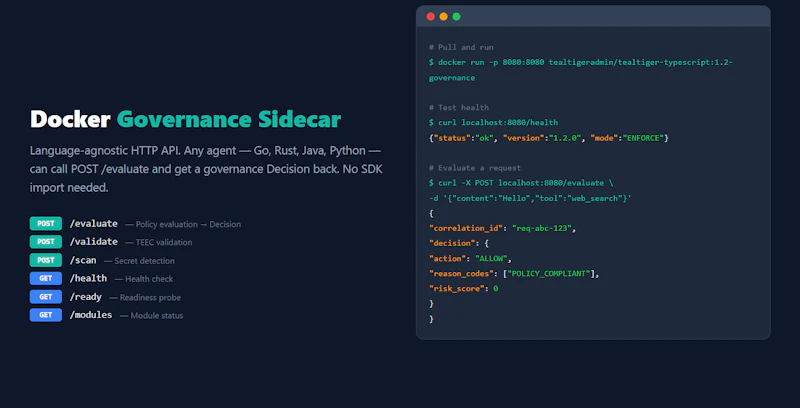Viewport: 800px width, 408px height.
Task: Click the '# Evaluate a request' comment
Action: (475, 168)
